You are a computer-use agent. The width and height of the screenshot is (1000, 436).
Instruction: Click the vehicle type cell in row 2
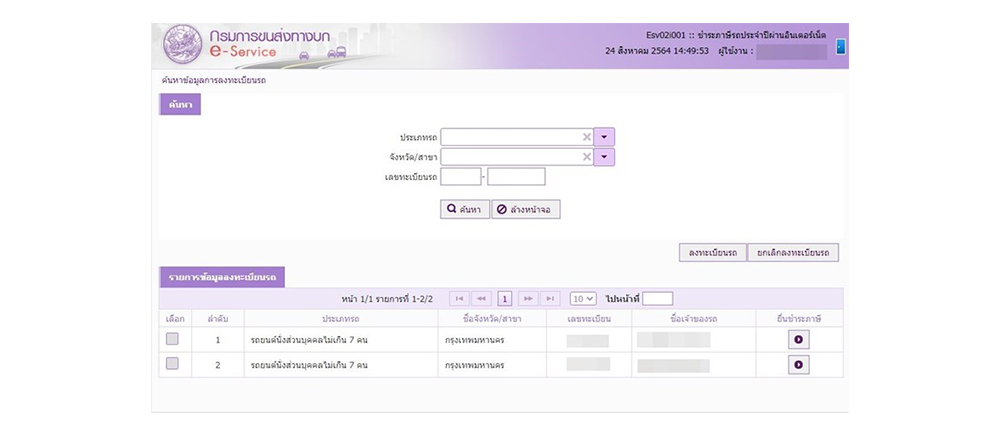341,365
